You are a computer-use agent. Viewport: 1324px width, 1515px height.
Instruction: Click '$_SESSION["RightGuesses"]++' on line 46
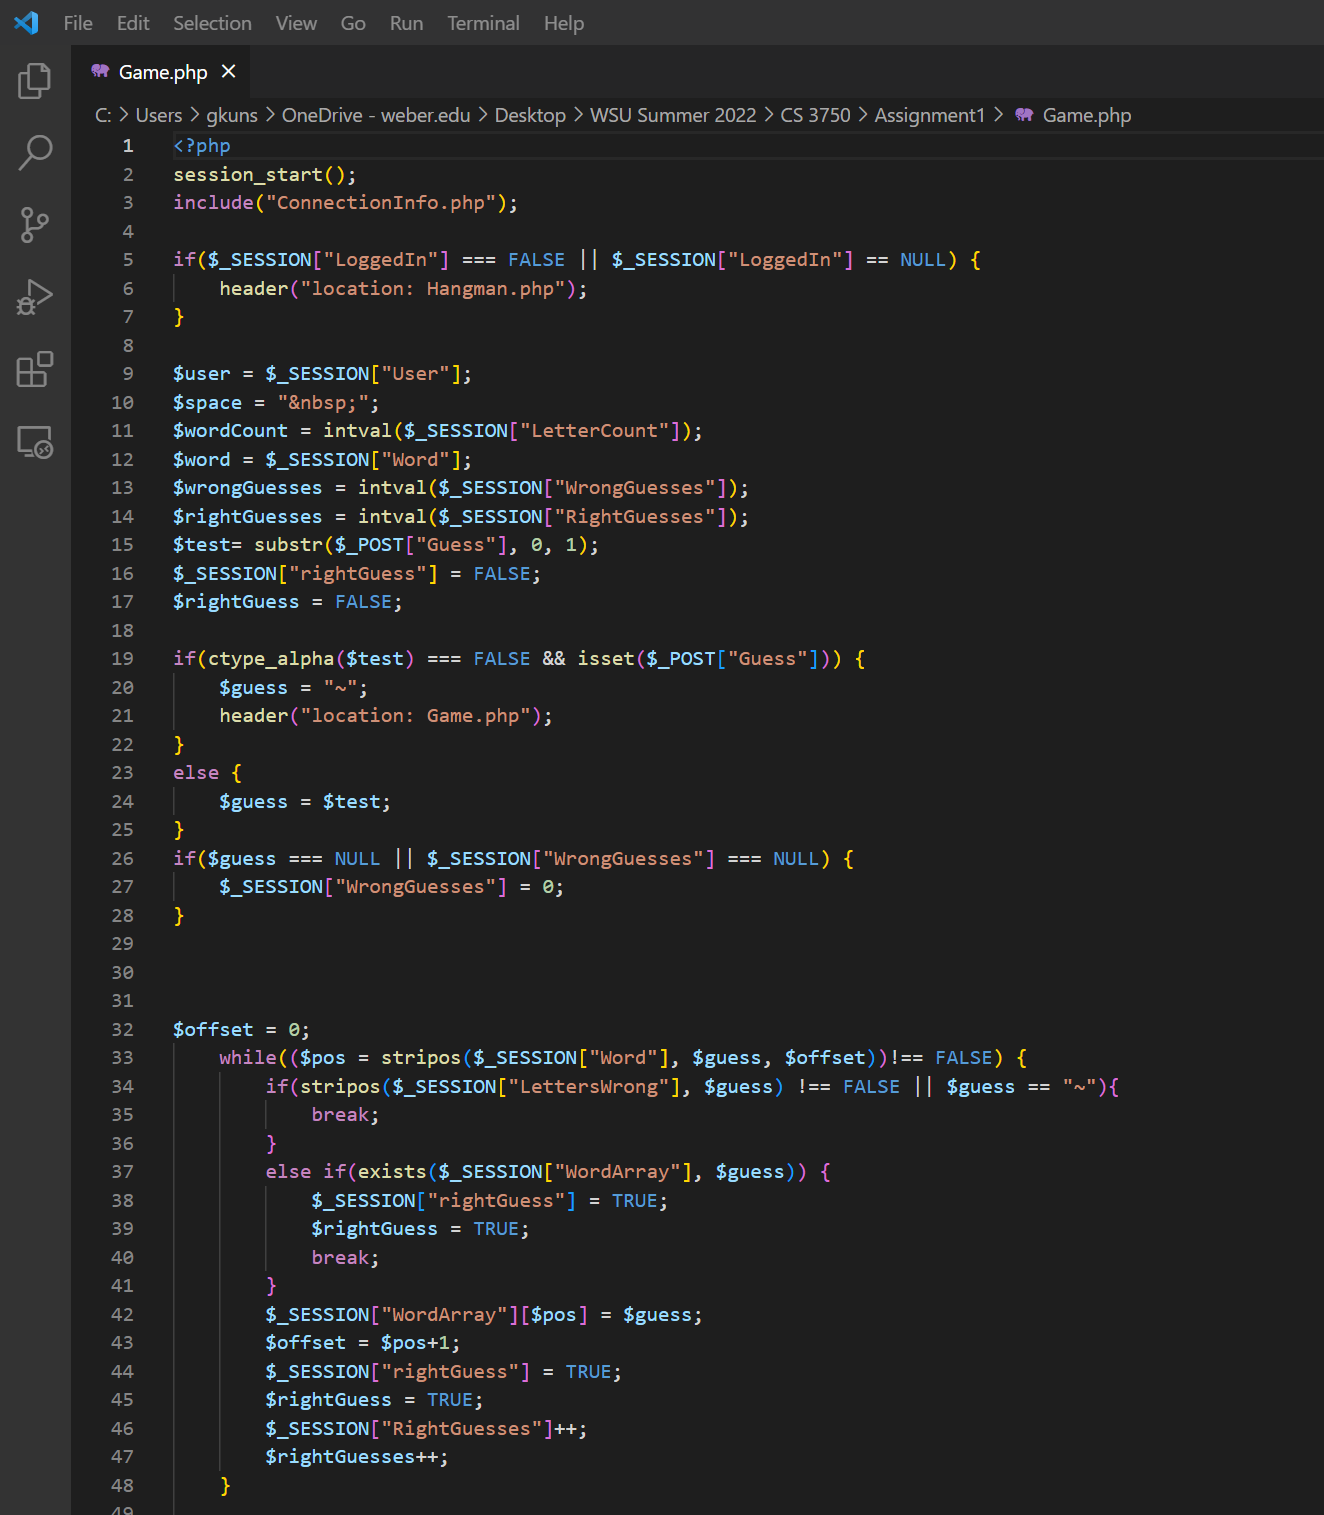pyautogui.click(x=421, y=1429)
